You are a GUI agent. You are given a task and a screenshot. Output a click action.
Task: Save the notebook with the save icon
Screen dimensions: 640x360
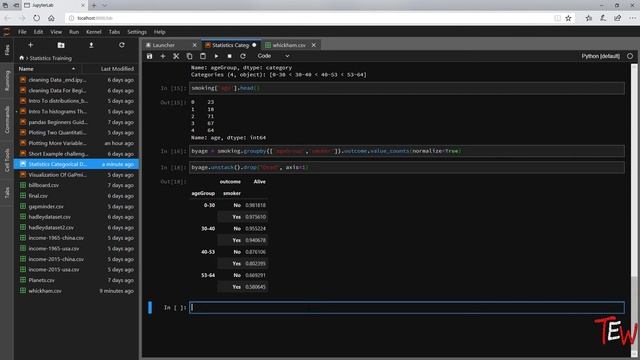tap(149, 56)
